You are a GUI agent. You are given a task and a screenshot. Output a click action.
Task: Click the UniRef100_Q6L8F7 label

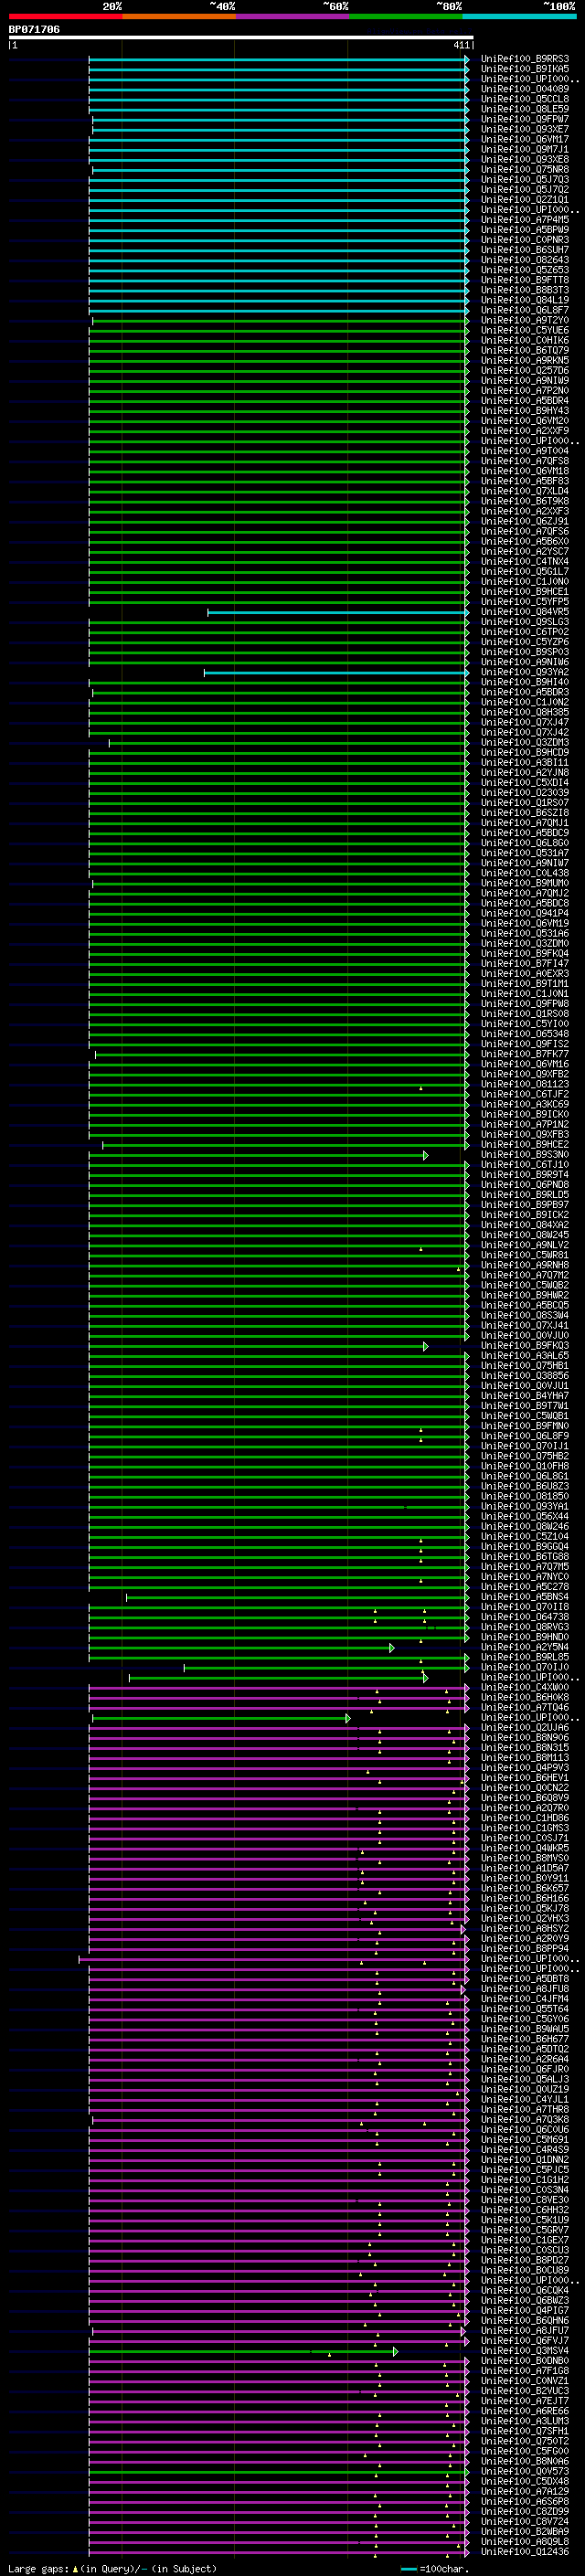click(x=525, y=310)
